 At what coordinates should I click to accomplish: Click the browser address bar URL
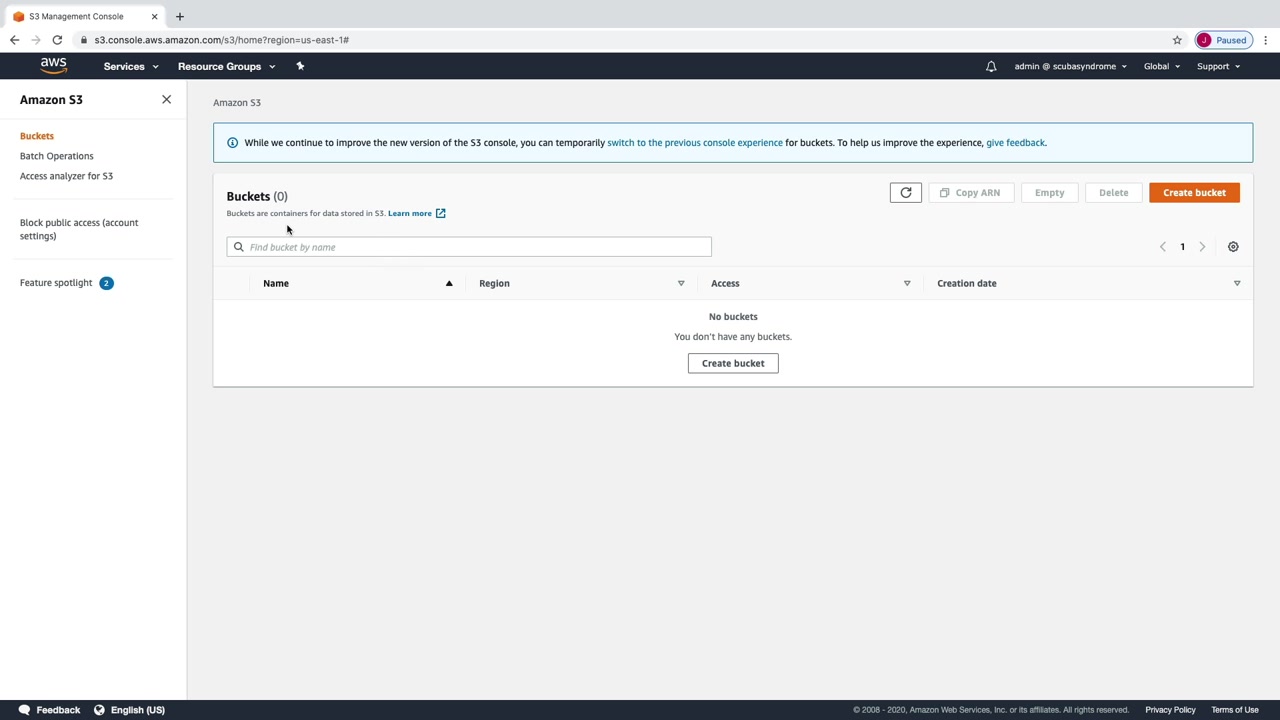(222, 40)
